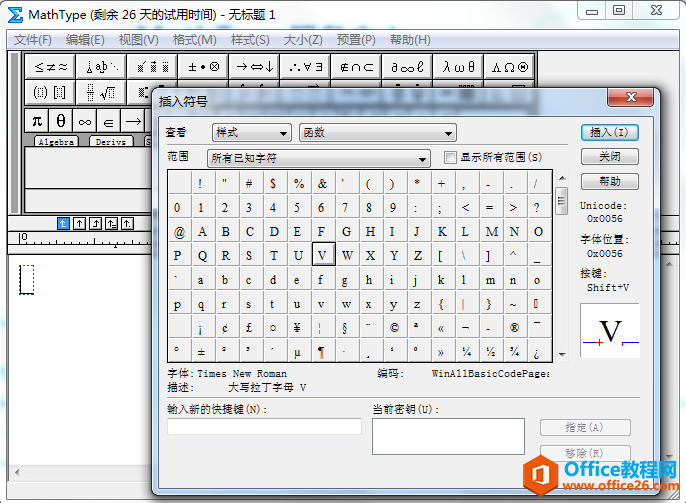This screenshot has height=503, width=686.
Task: Click the 输入新的快捷键 input field
Action: pyautogui.click(x=264, y=427)
